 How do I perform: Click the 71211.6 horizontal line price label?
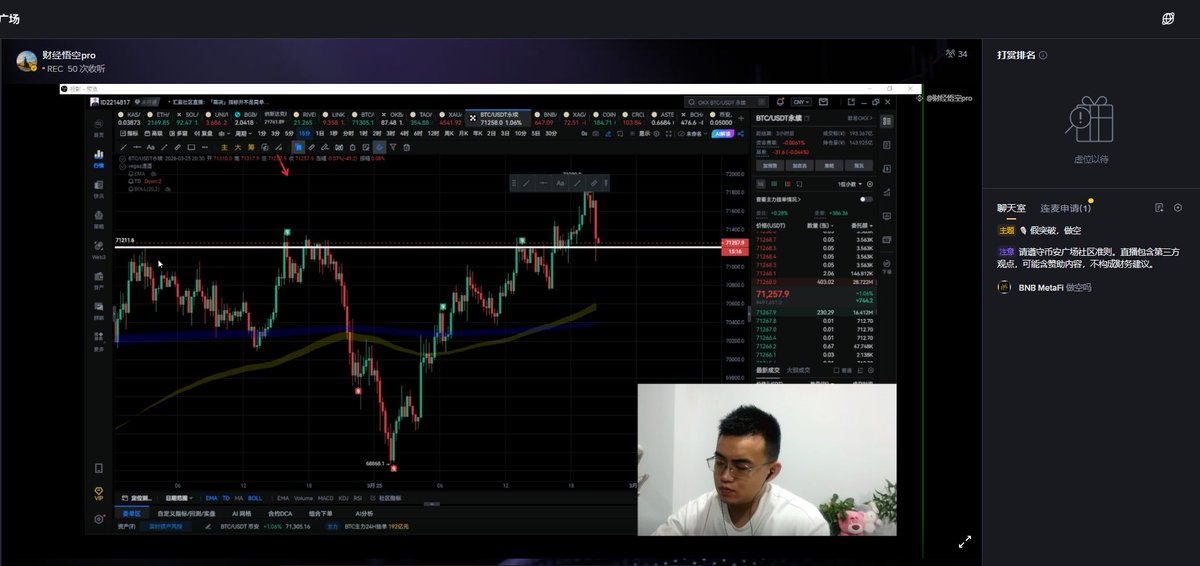[x=125, y=240]
